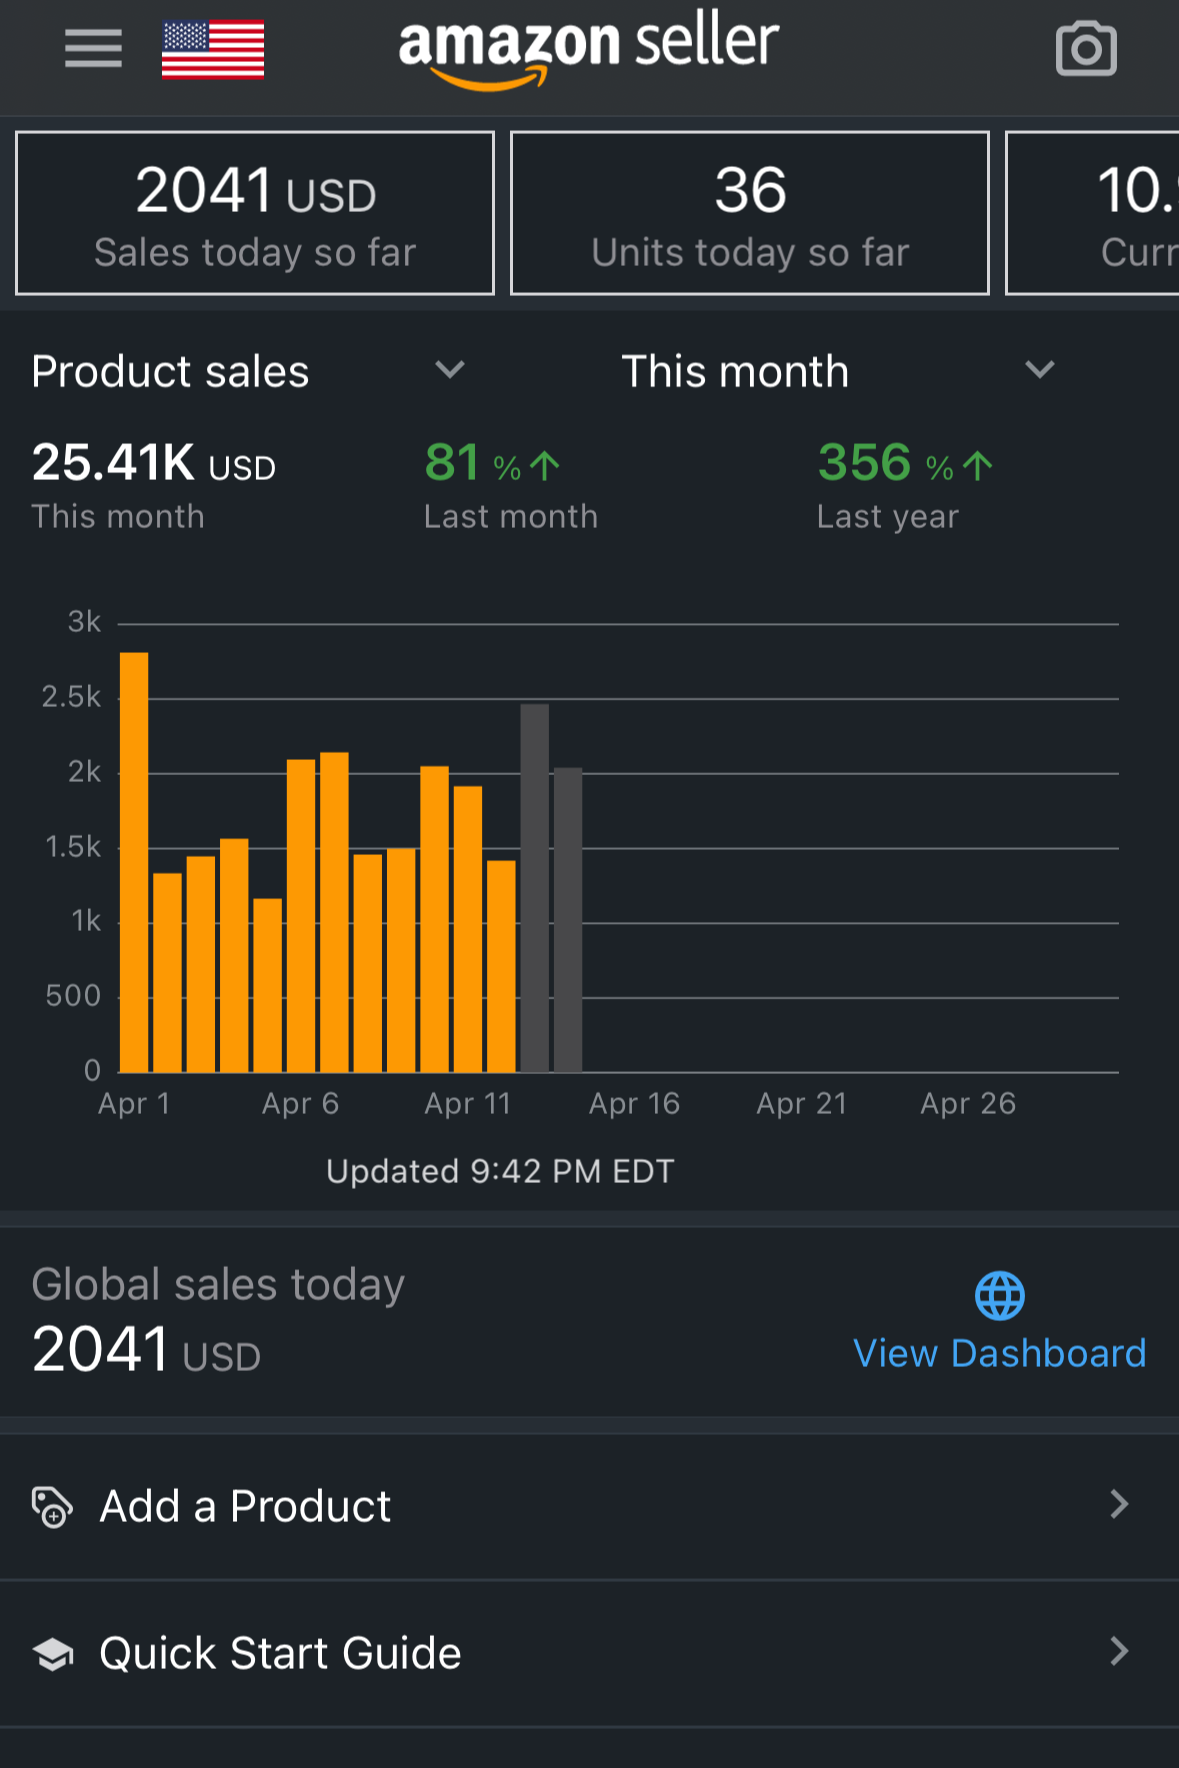Open the This month period dropdown
The image size is (1179, 1768).
(x=1039, y=371)
